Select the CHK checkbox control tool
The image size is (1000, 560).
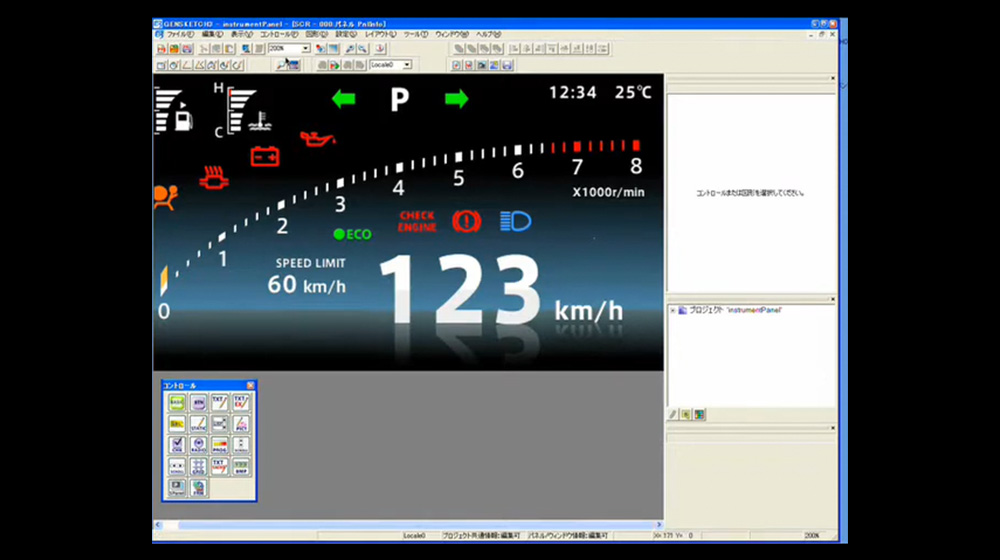click(x=177, y=446)
